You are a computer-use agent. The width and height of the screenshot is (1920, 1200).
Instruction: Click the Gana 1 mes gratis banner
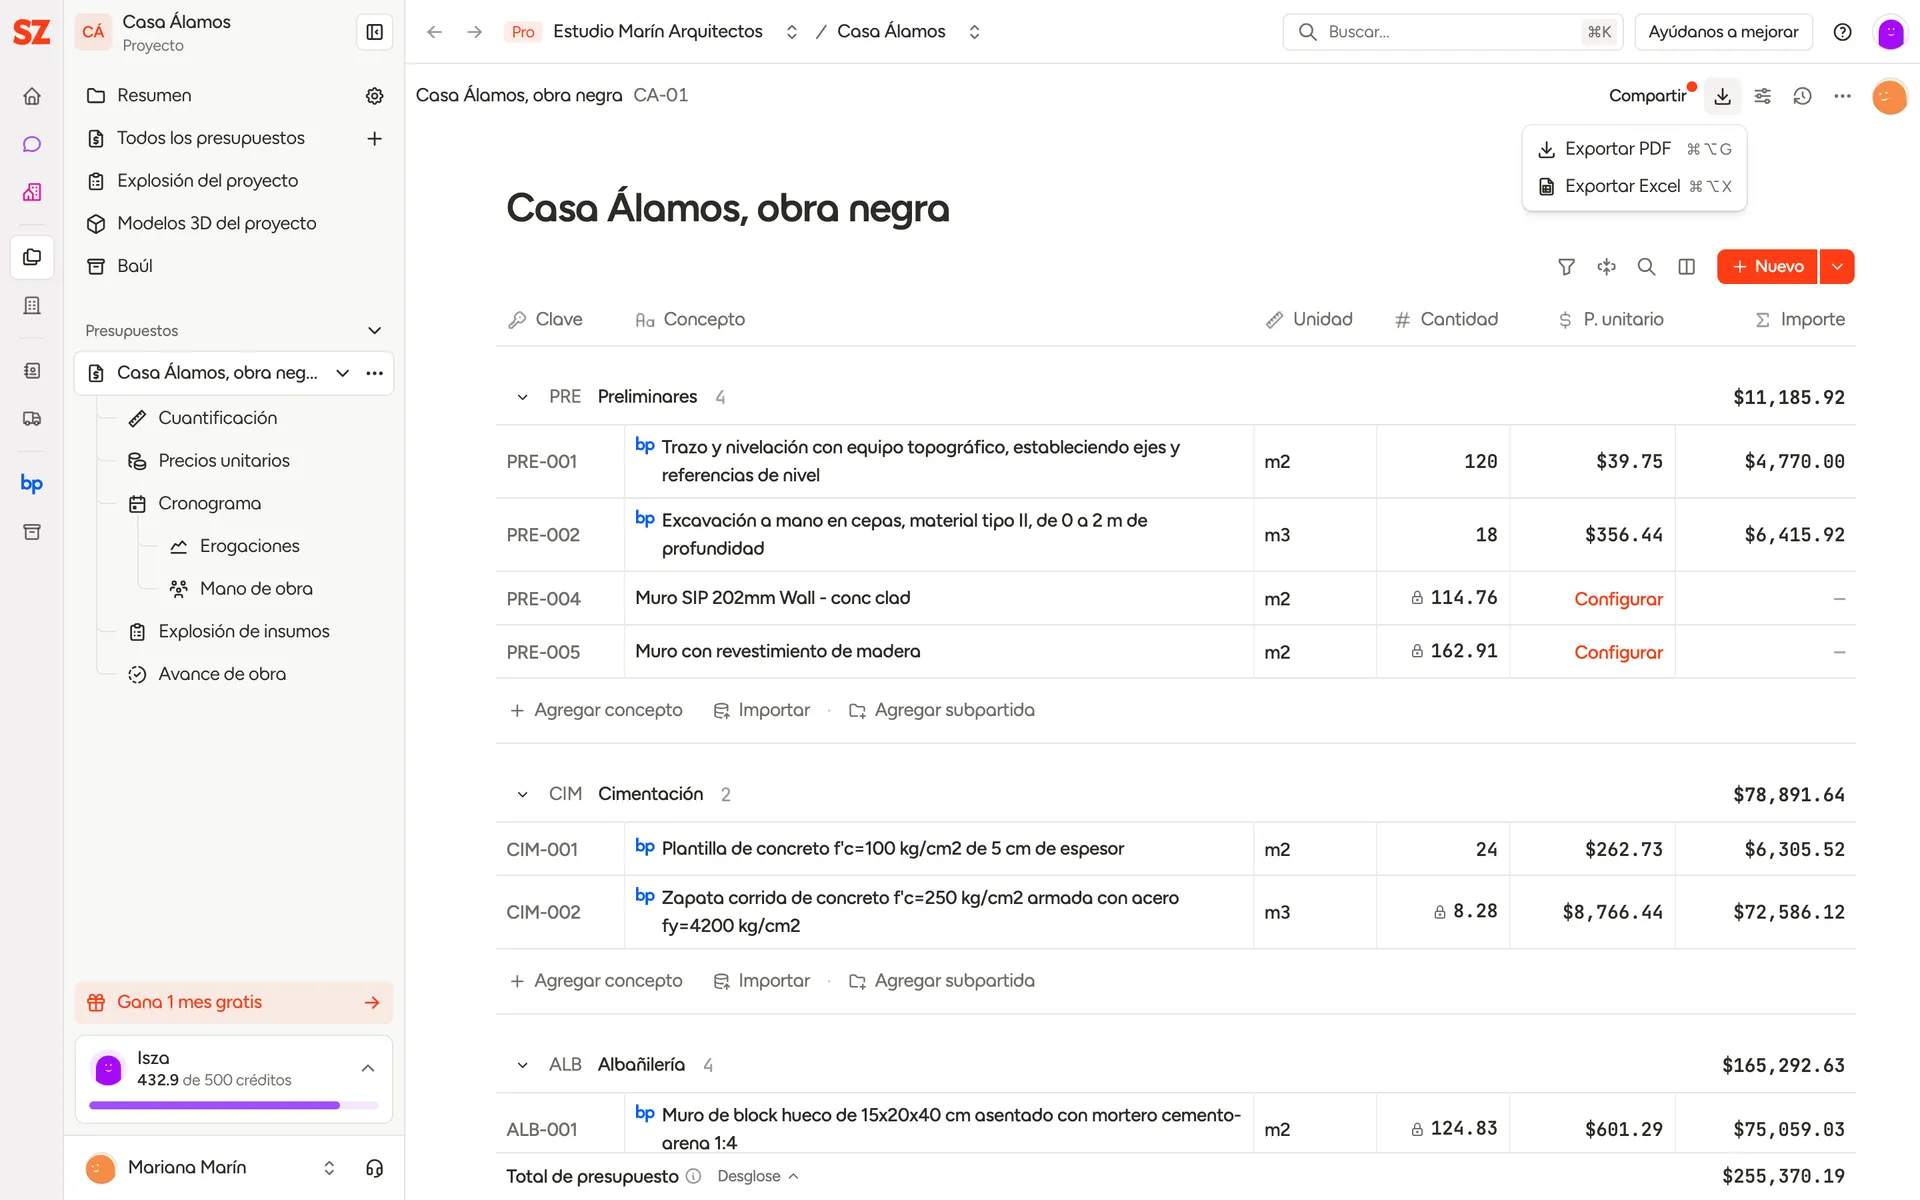pos(234,1003)
